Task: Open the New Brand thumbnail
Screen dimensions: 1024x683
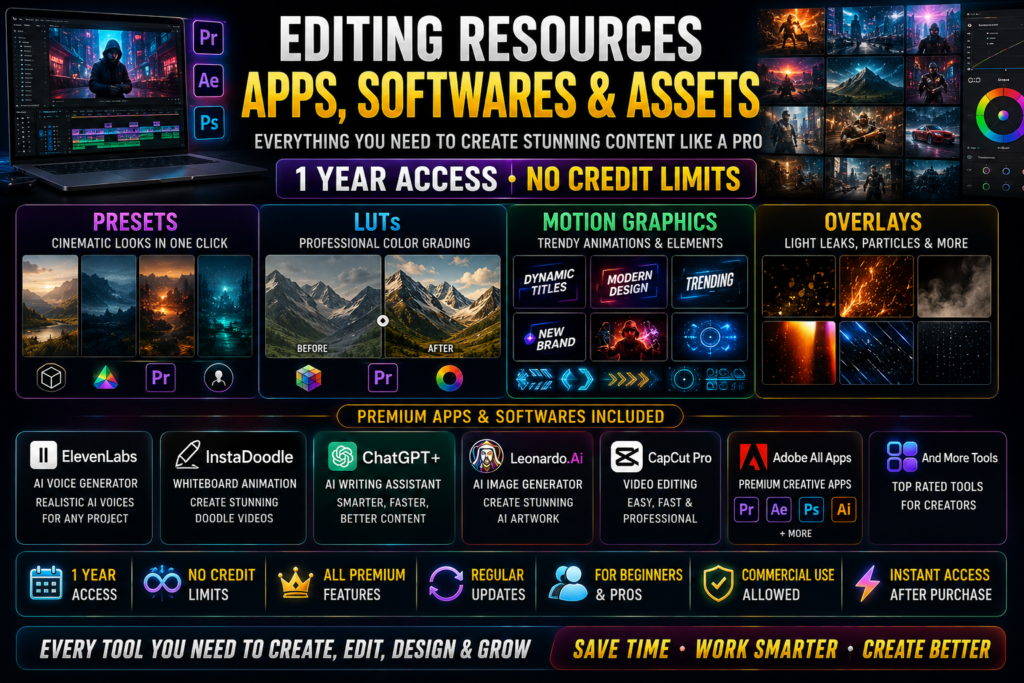Action: pyautogui.click(x=550, y=337)
